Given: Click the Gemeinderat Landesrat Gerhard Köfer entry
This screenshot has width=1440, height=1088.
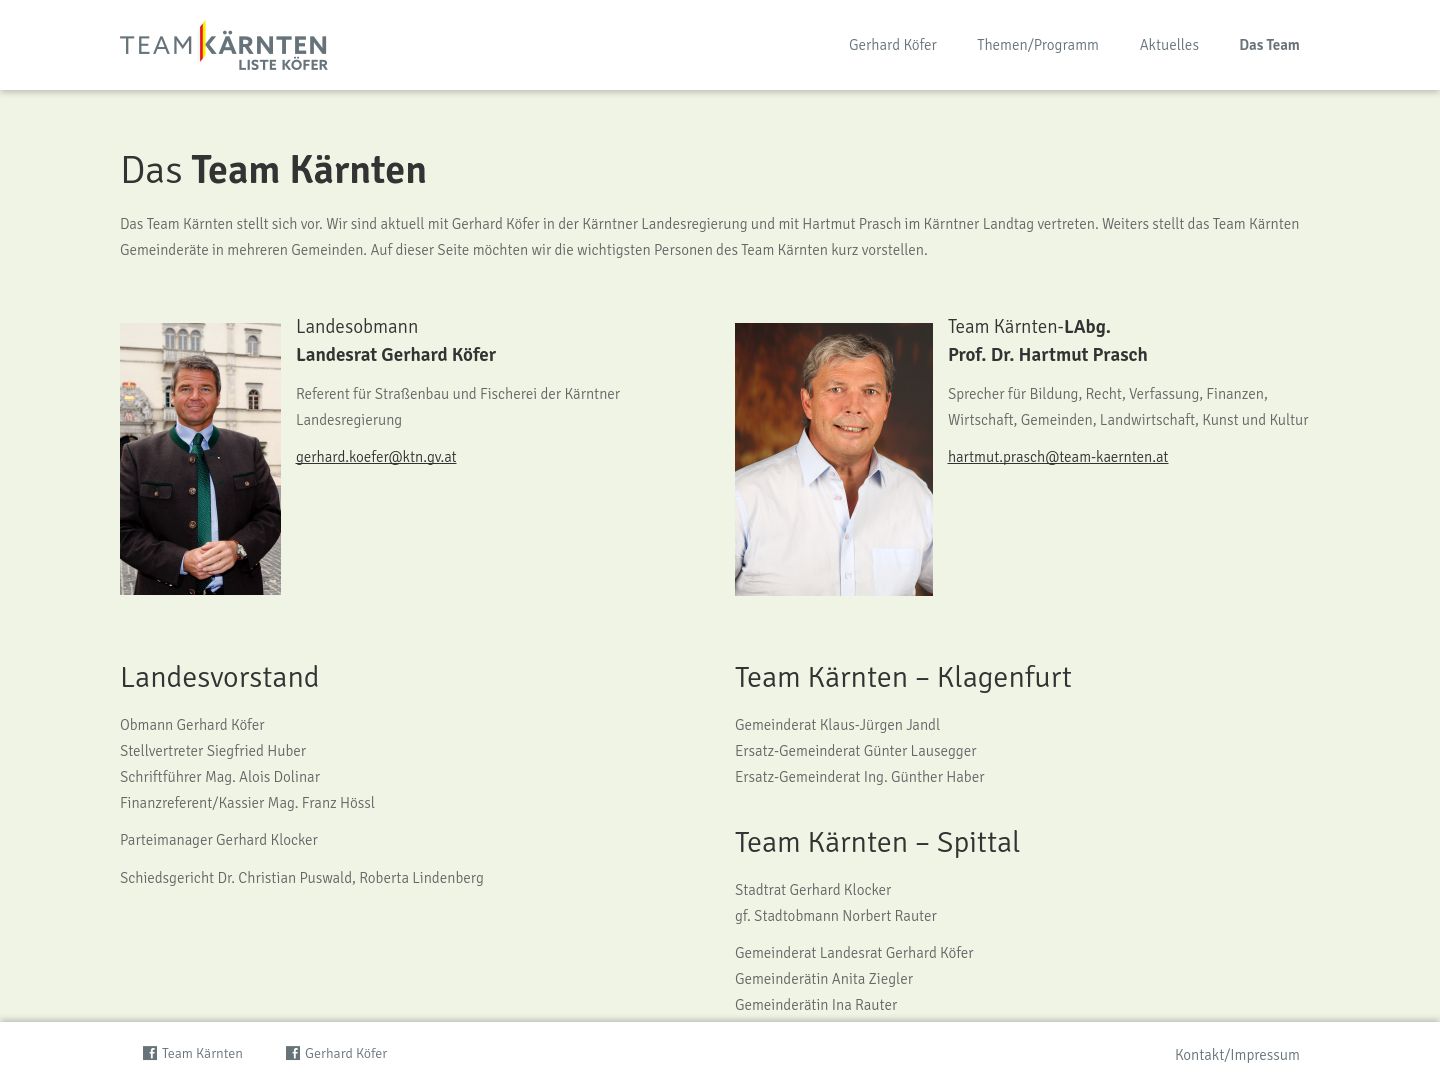Looking at the screenshot, I should [x=854, y=953].
